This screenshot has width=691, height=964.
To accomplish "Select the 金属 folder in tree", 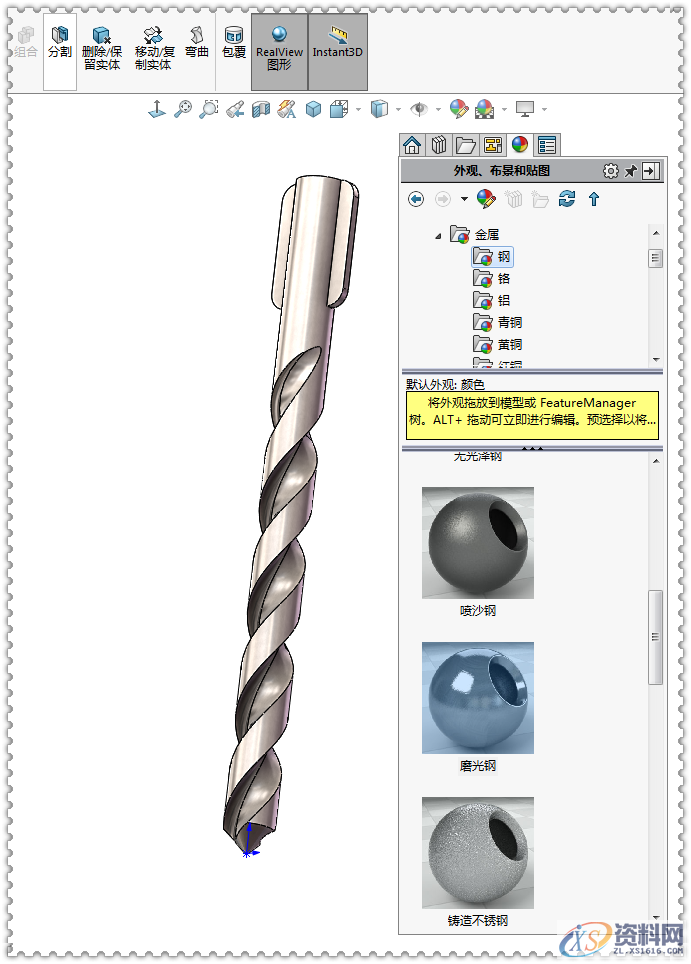I will pyautogui.click(x=475, y=235).
